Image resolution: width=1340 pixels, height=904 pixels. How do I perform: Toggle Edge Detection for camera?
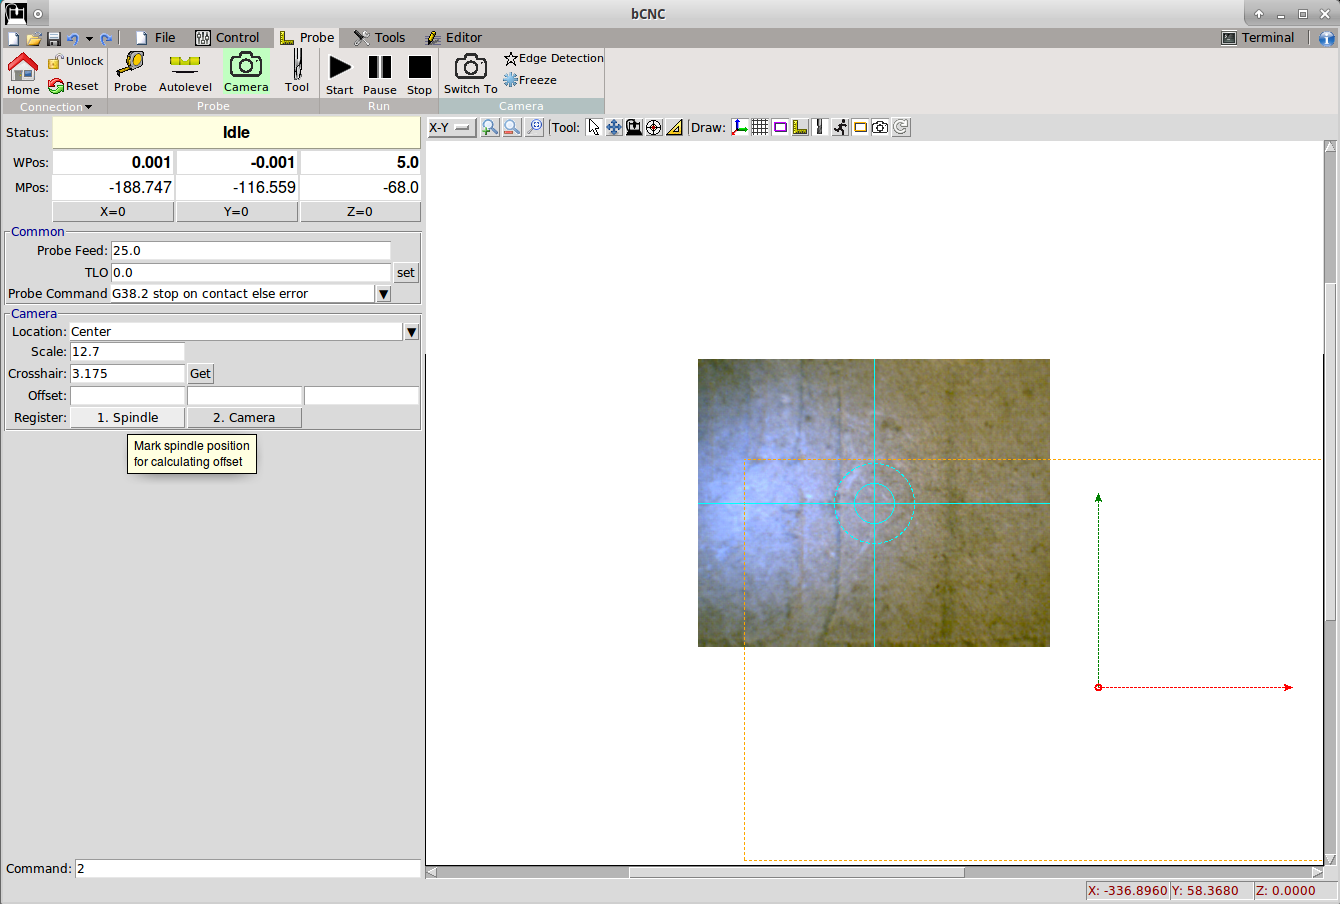click(x=554, y=58)
